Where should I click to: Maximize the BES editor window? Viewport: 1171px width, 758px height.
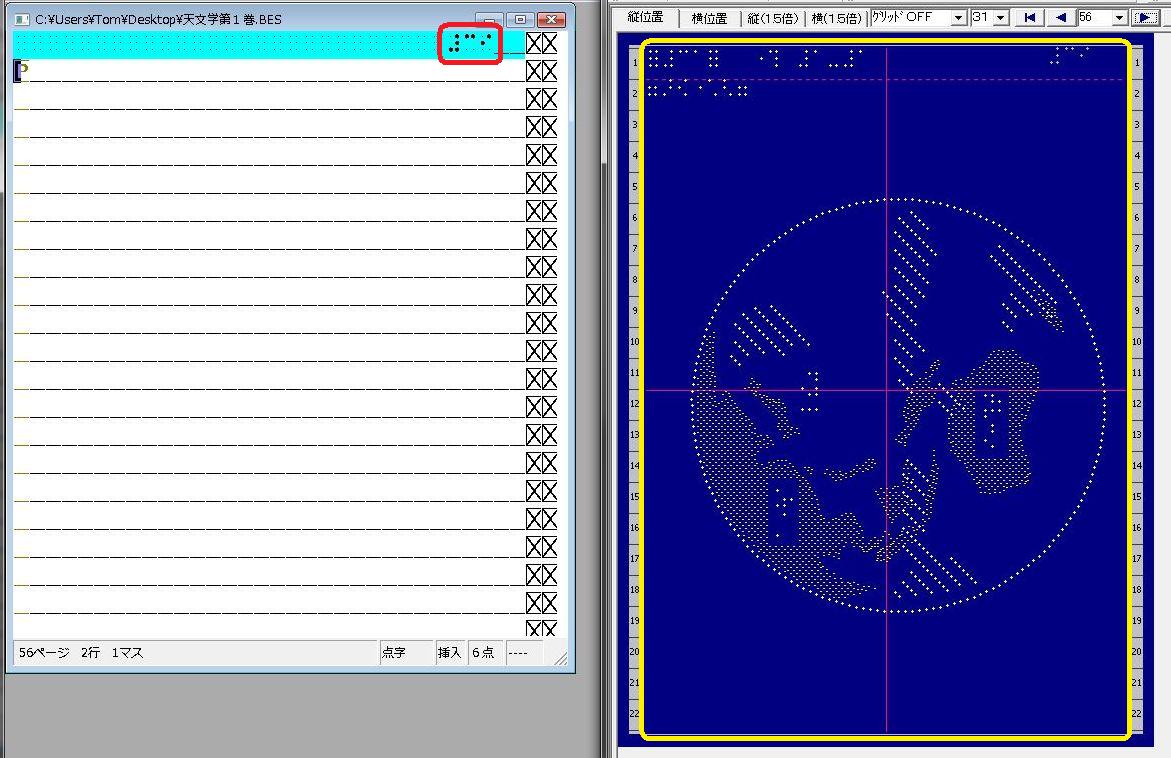(520, 19)
